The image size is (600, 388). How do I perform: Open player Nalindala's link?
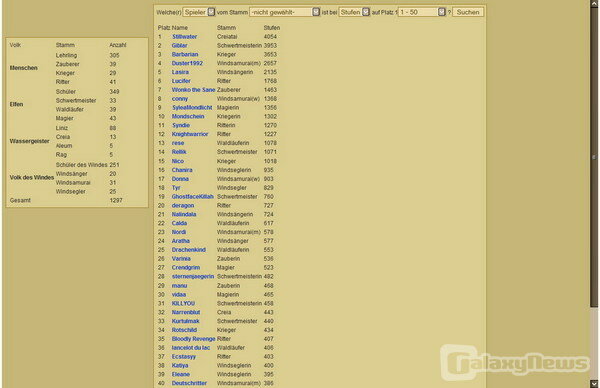tap(184, 214)
